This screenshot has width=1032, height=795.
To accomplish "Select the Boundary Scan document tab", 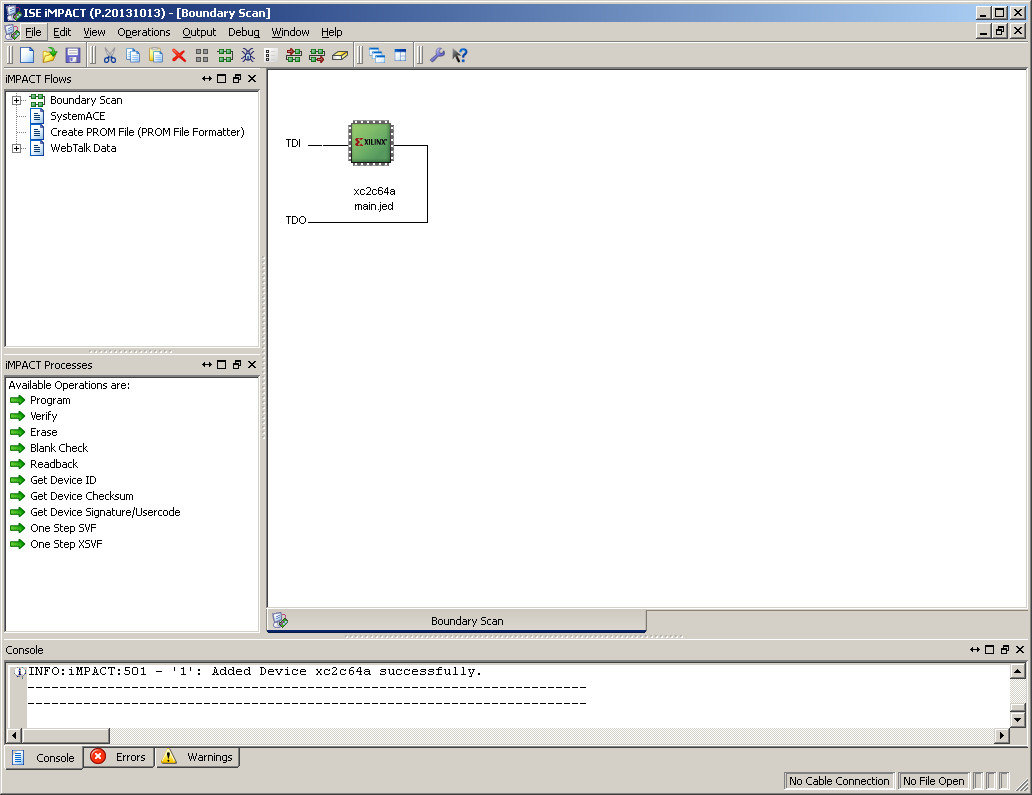I will [457, 621].
